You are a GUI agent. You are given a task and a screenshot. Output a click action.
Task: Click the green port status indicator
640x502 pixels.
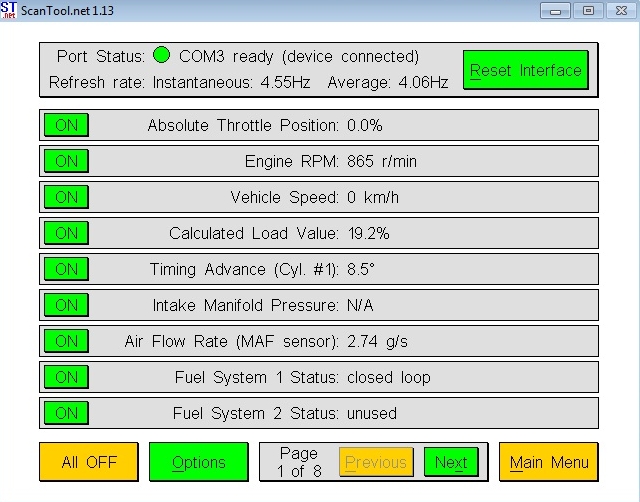coord(161,55)
